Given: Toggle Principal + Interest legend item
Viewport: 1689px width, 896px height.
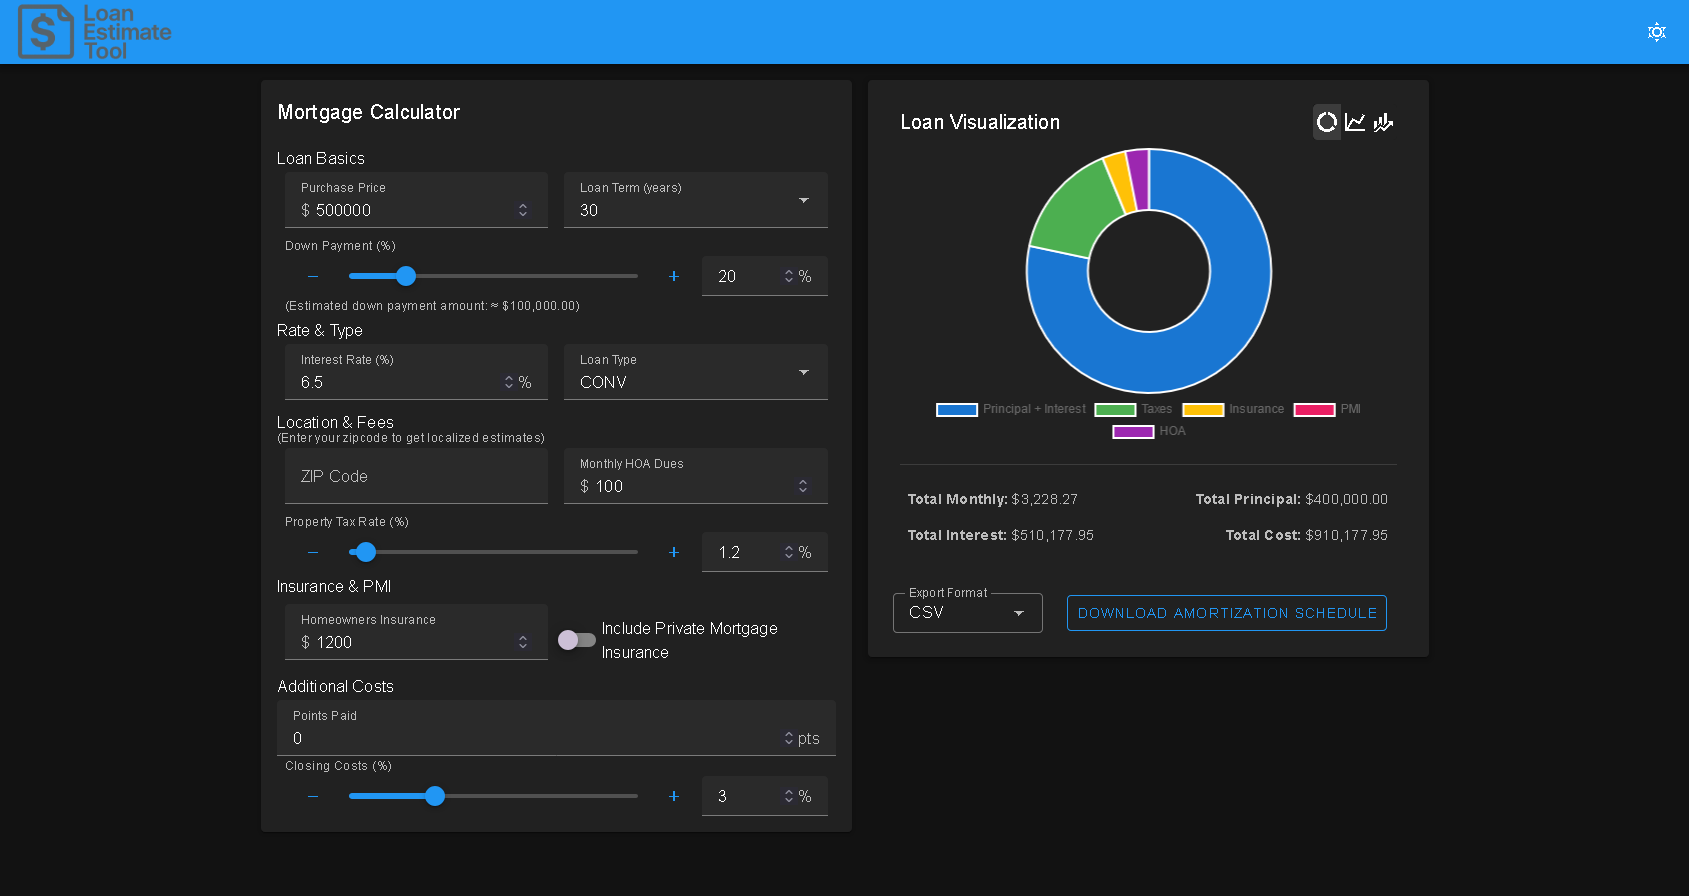Looking at the screenshot, I should 1011,409.
